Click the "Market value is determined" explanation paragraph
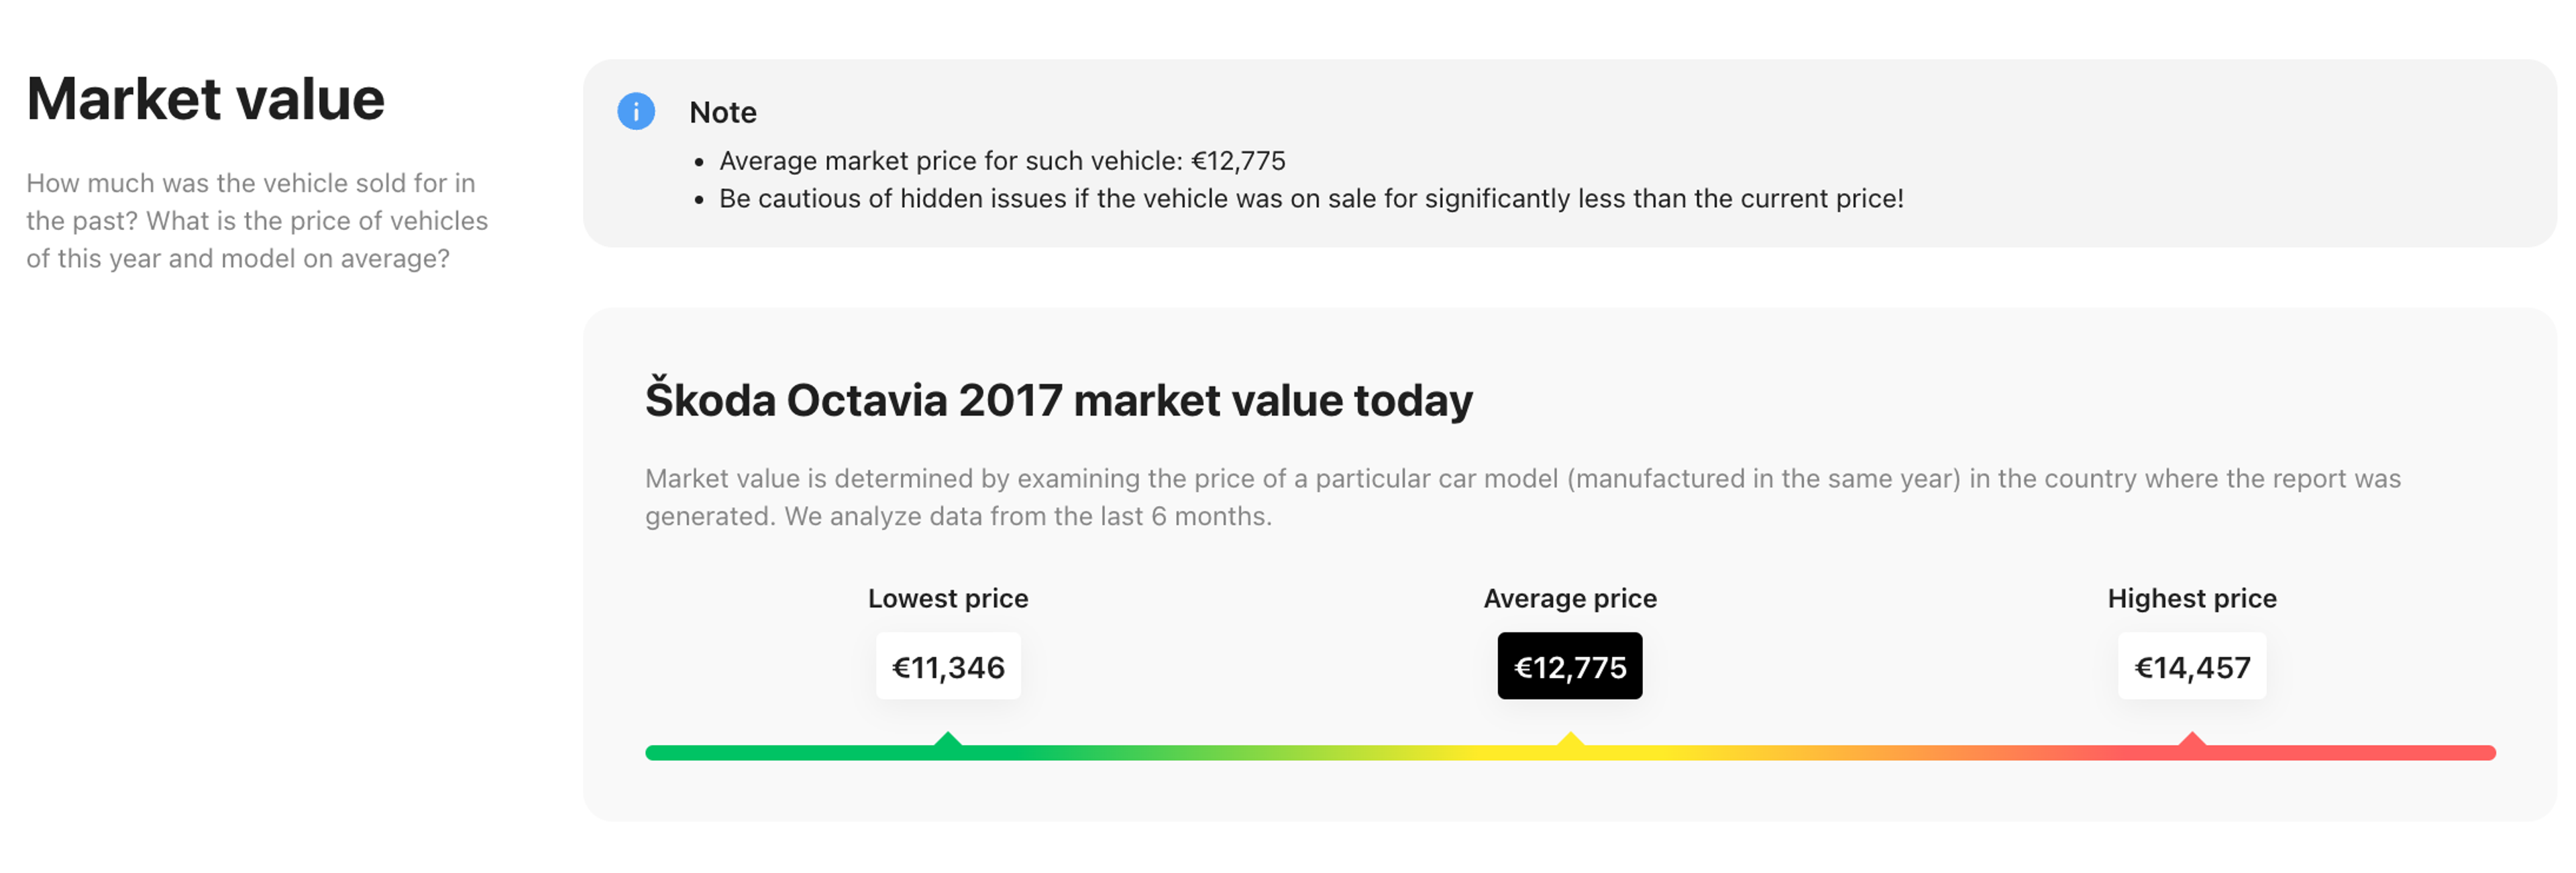Screen dimensions: 2576x873 [1522, 479]
